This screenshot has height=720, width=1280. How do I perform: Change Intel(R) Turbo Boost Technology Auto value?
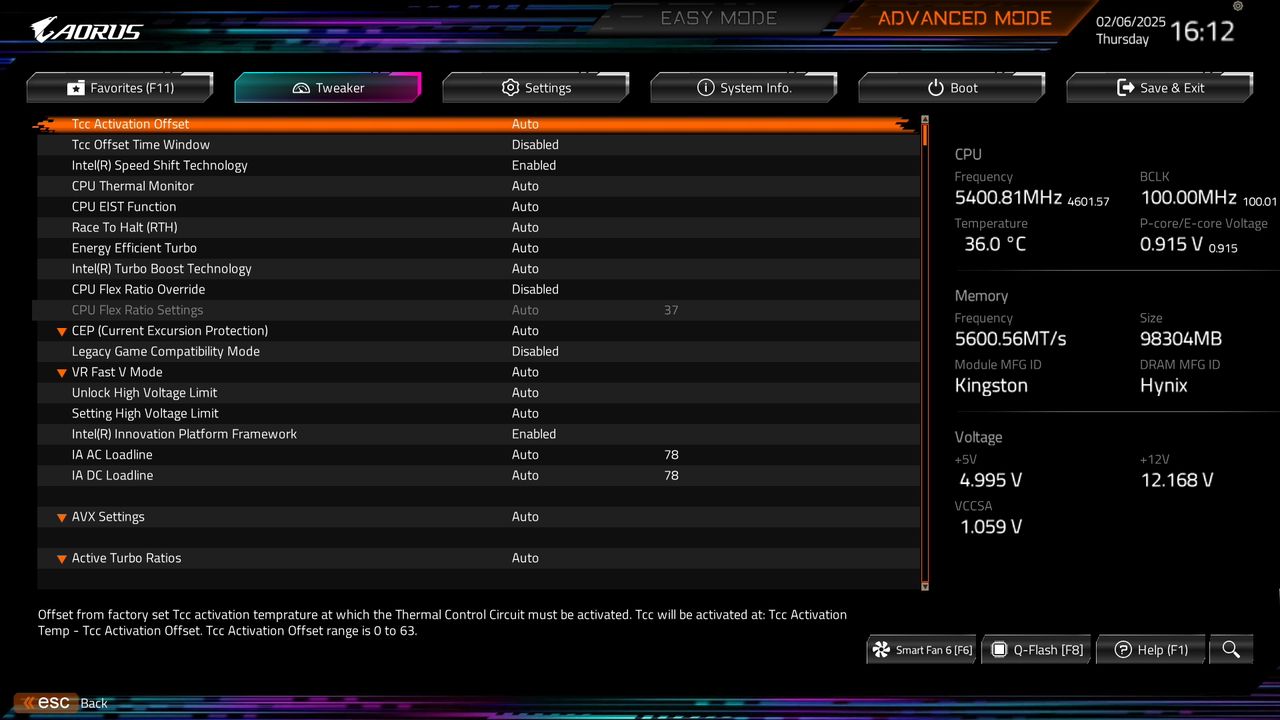[x=525, y=269]
